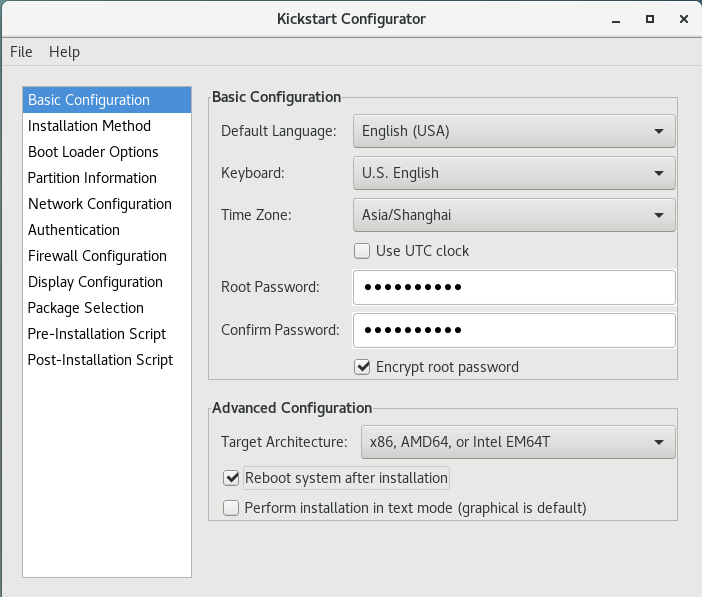The image size is (702, 597).
Task: Uncheck Encrypt root password
Action: coord(362,367)
